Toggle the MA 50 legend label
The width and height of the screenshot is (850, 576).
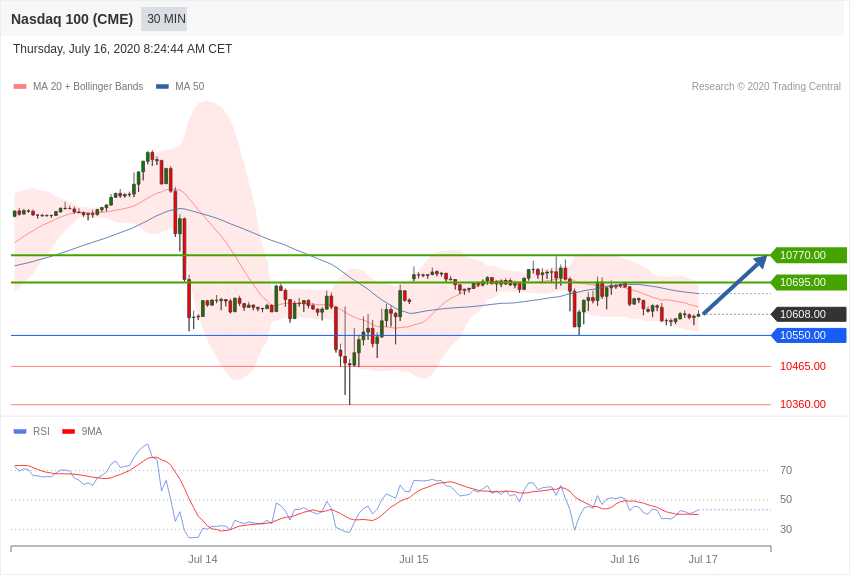[x=190, y=87]
